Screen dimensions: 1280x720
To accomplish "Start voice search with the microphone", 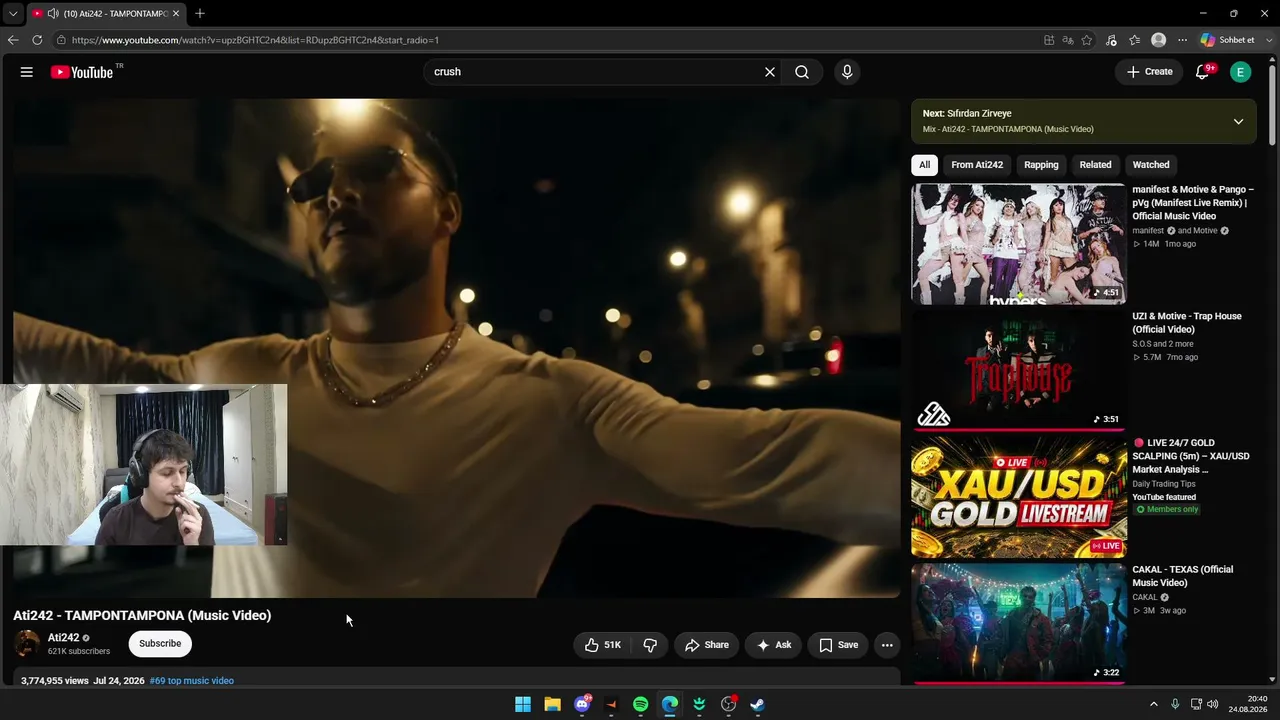I will pyautogui.click(x=847, y=72).
